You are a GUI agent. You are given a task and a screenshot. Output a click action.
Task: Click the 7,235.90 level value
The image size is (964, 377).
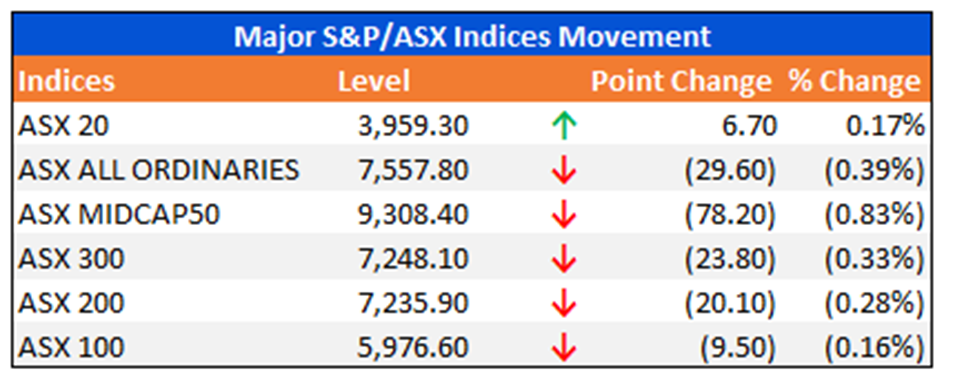414,304
